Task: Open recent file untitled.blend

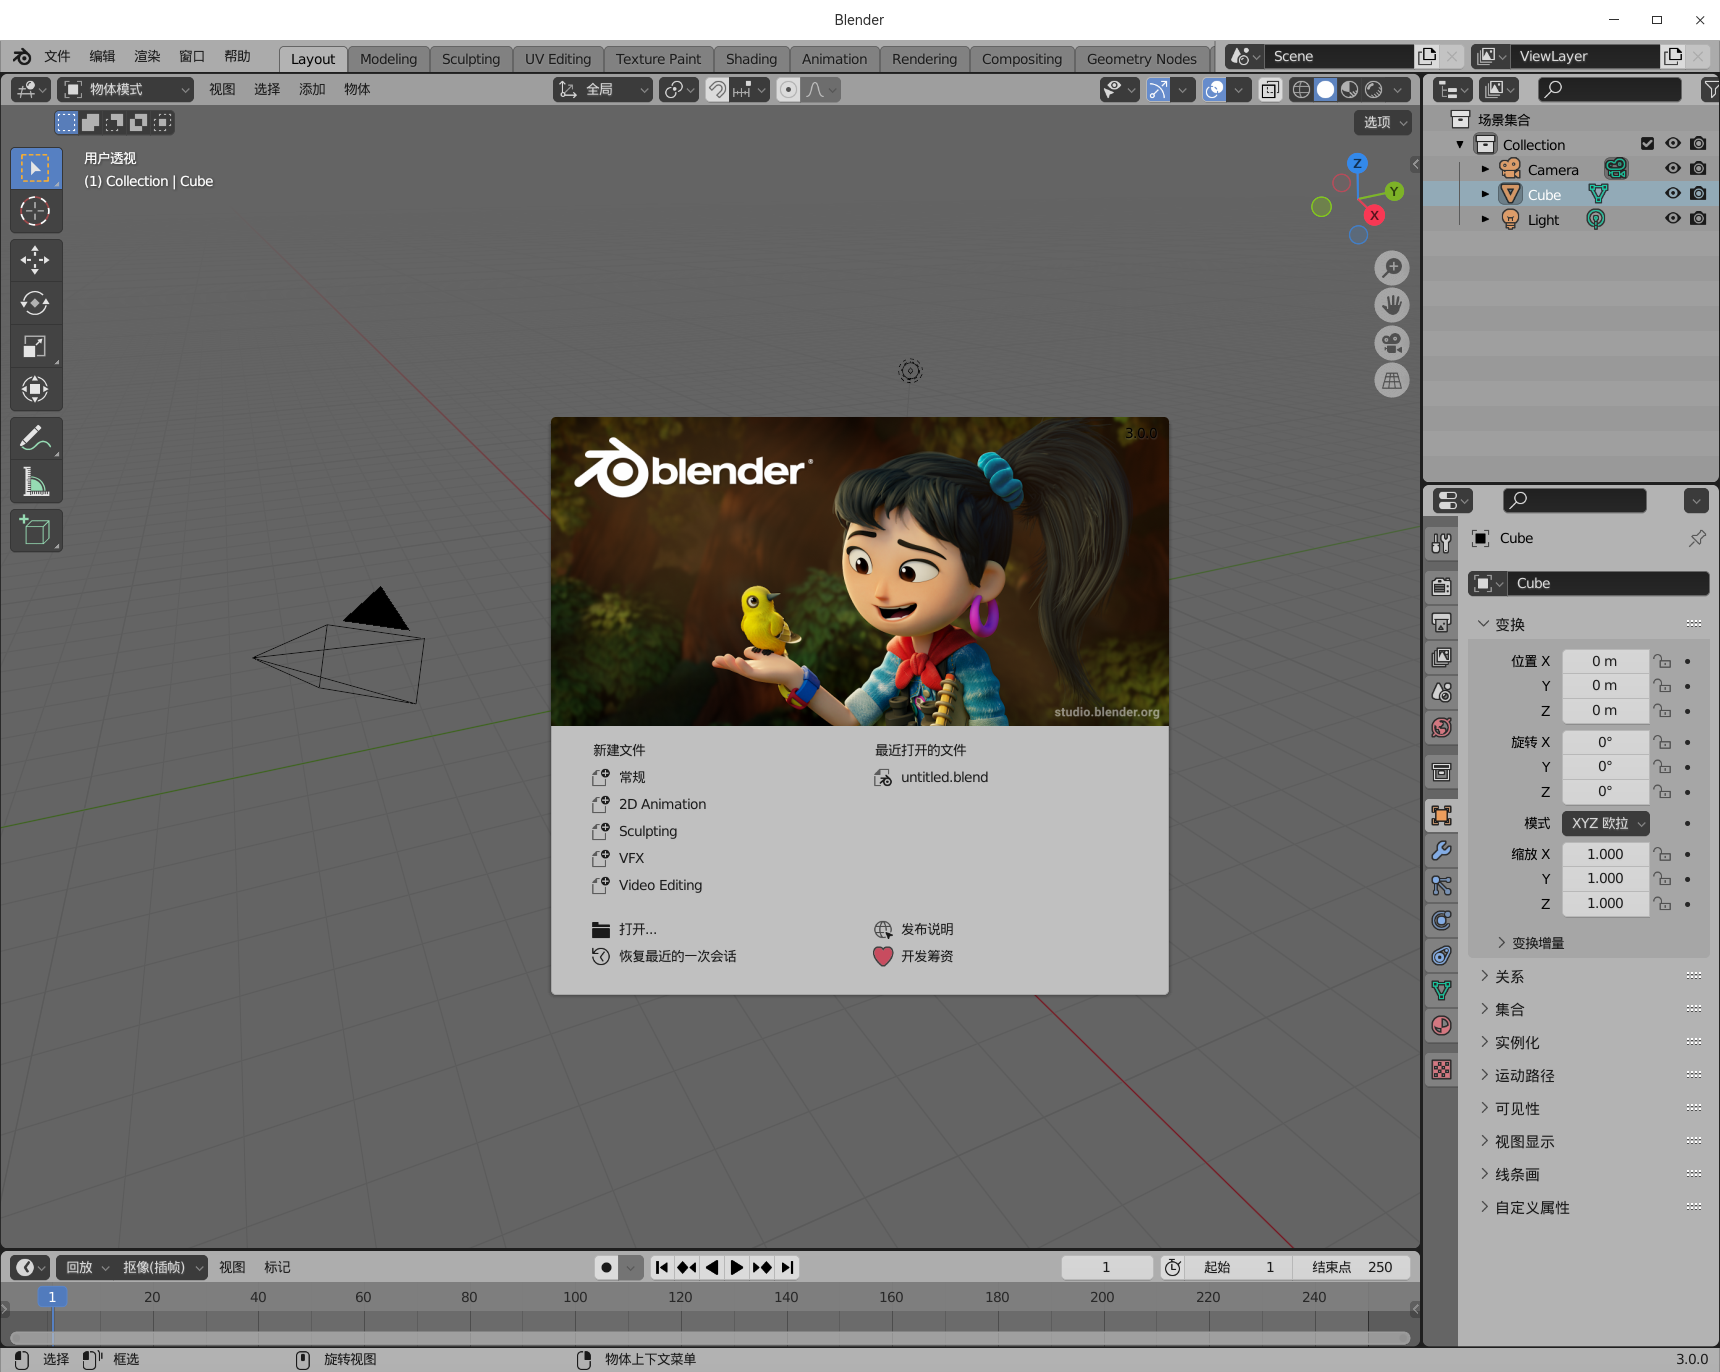Action: [943, 777]
